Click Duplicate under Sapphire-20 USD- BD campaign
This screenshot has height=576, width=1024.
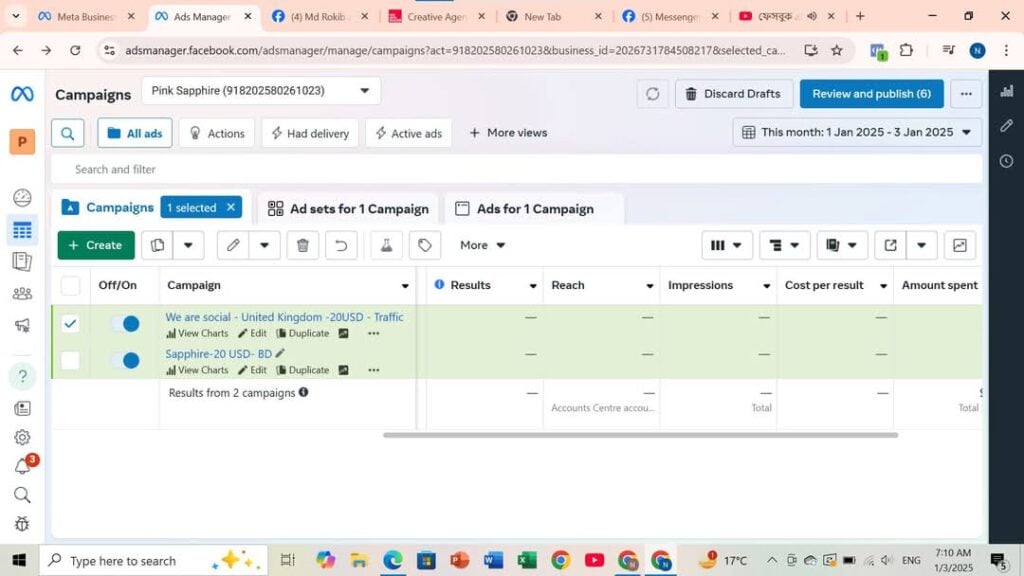click(302, 370)
